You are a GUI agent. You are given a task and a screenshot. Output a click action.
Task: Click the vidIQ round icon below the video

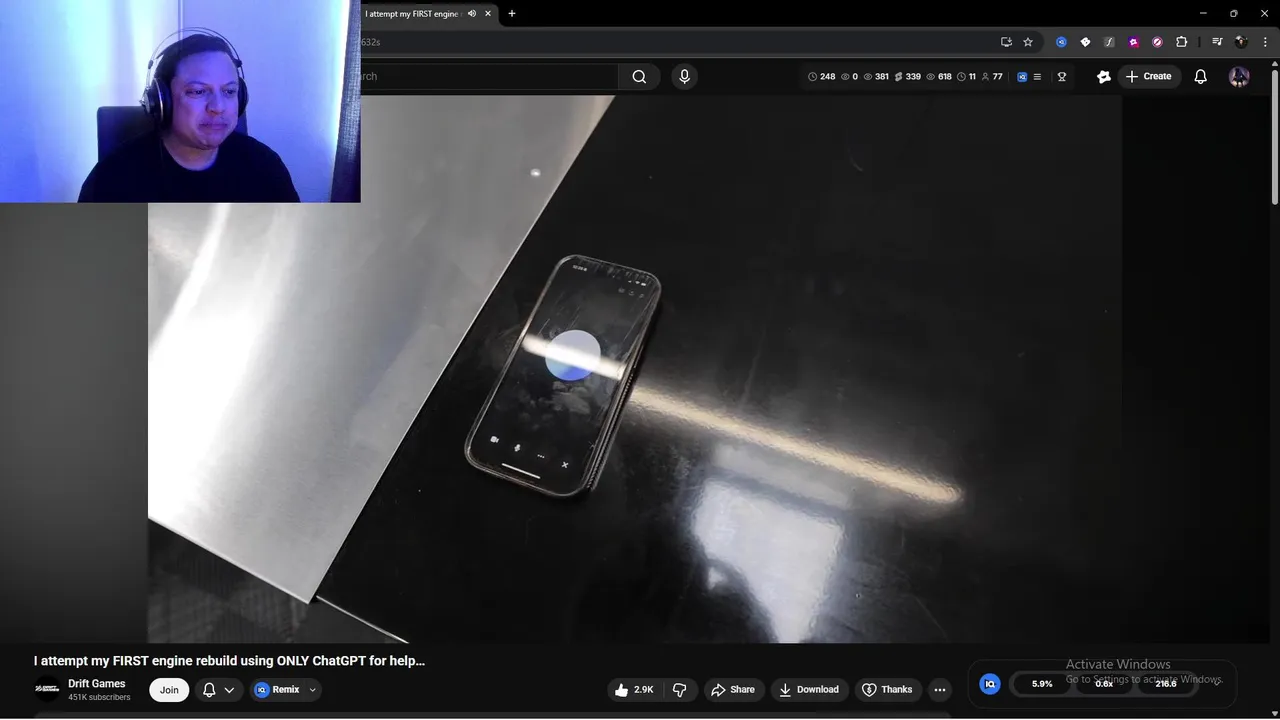(990, 684)
